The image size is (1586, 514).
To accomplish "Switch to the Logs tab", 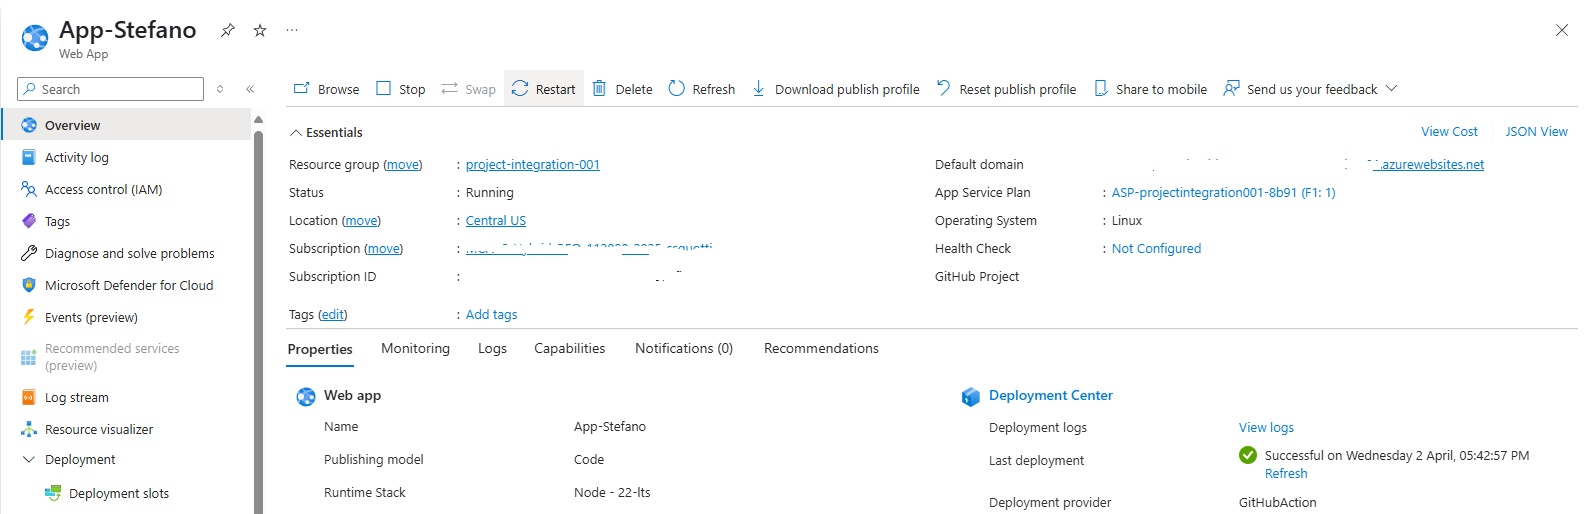I will 492,348.
